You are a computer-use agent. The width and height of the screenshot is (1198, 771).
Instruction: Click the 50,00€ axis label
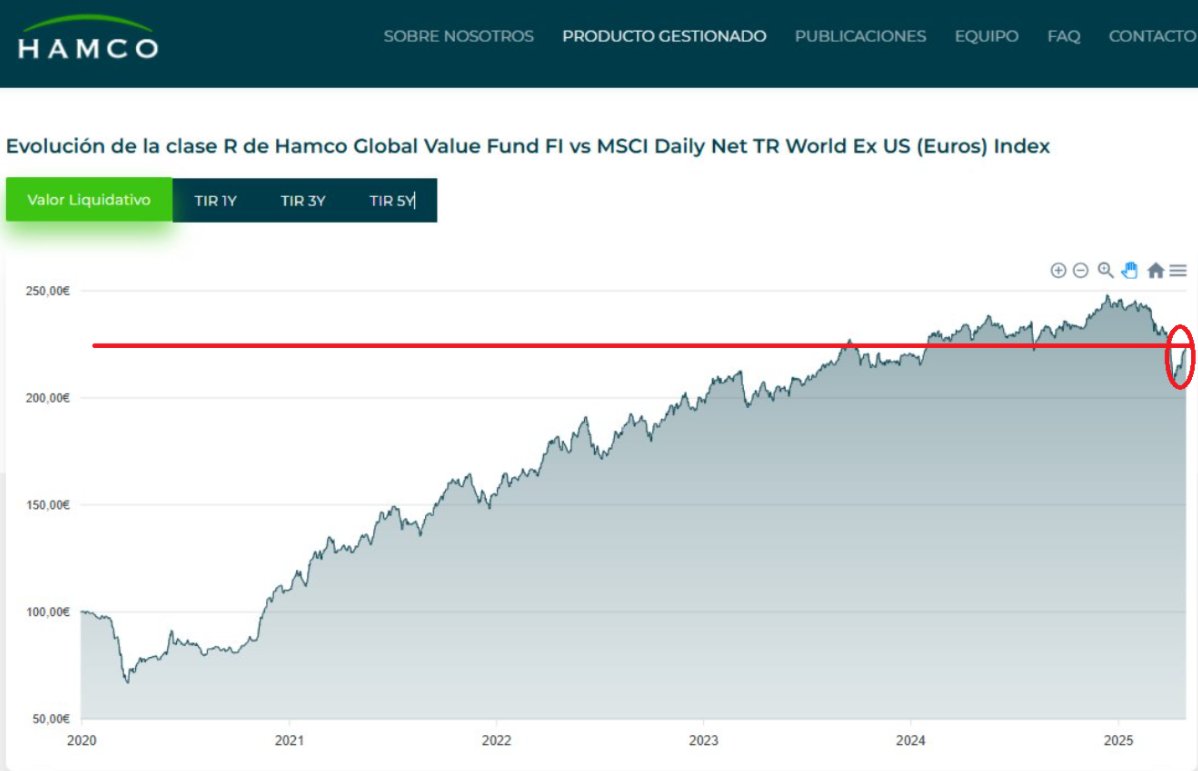(50, 719)
